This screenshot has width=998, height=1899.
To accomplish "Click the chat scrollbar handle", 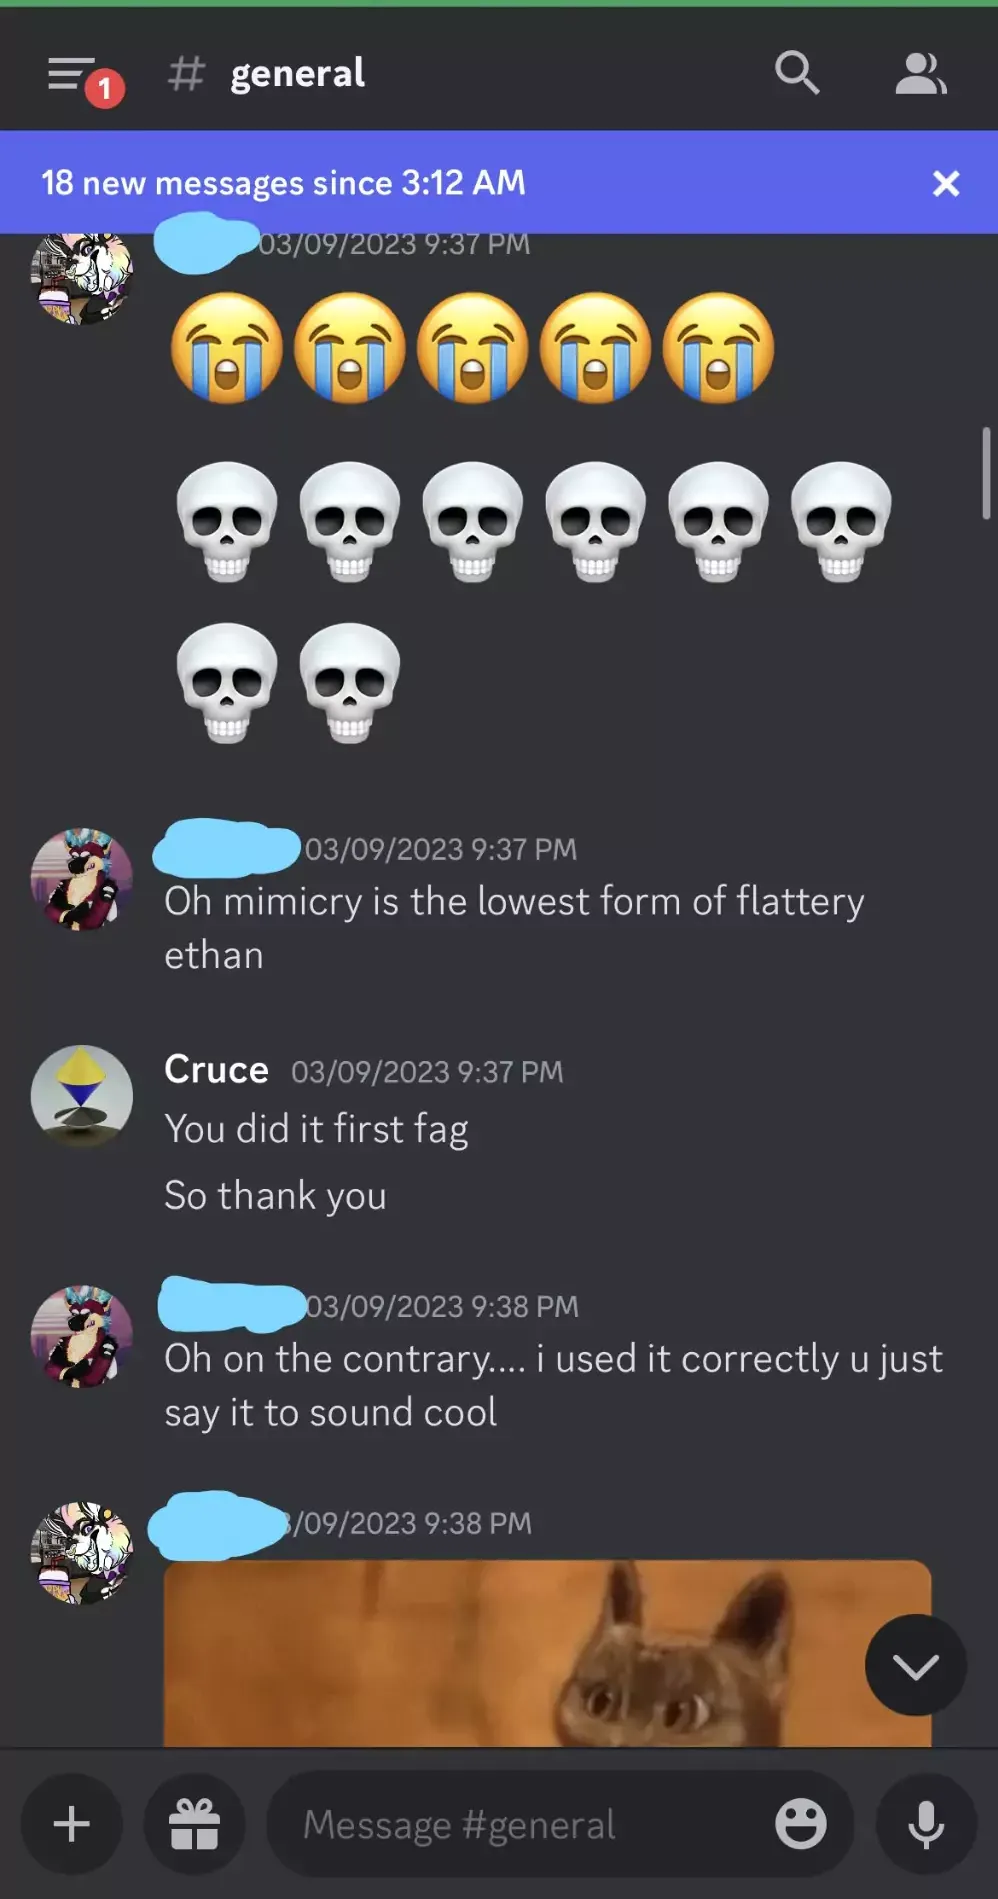I will 986,473.
